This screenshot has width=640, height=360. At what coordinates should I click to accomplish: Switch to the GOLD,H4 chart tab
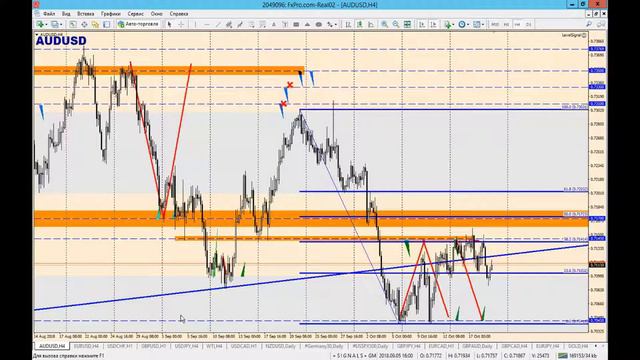[578, 346]
